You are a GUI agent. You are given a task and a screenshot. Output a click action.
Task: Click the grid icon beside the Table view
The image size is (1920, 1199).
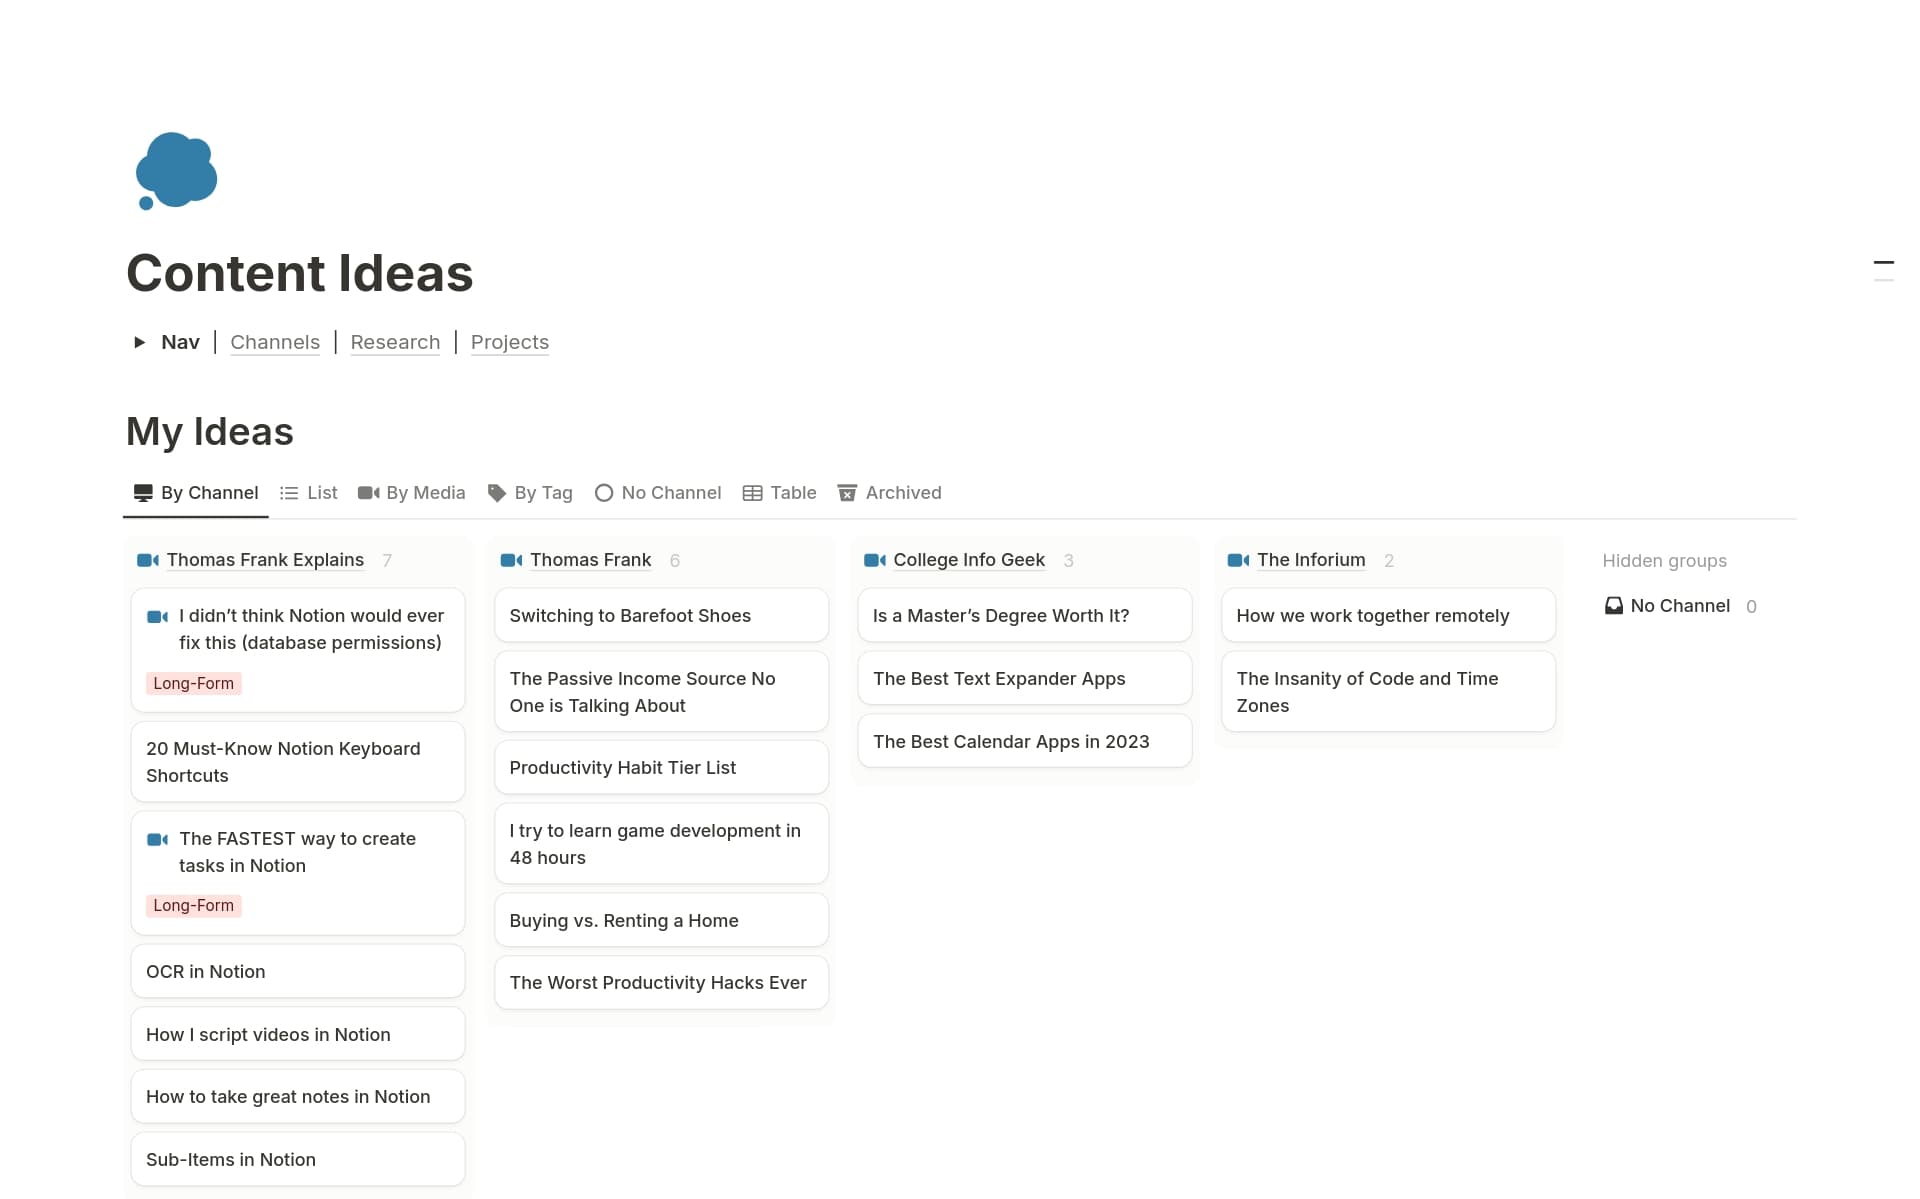coord(751,492)
